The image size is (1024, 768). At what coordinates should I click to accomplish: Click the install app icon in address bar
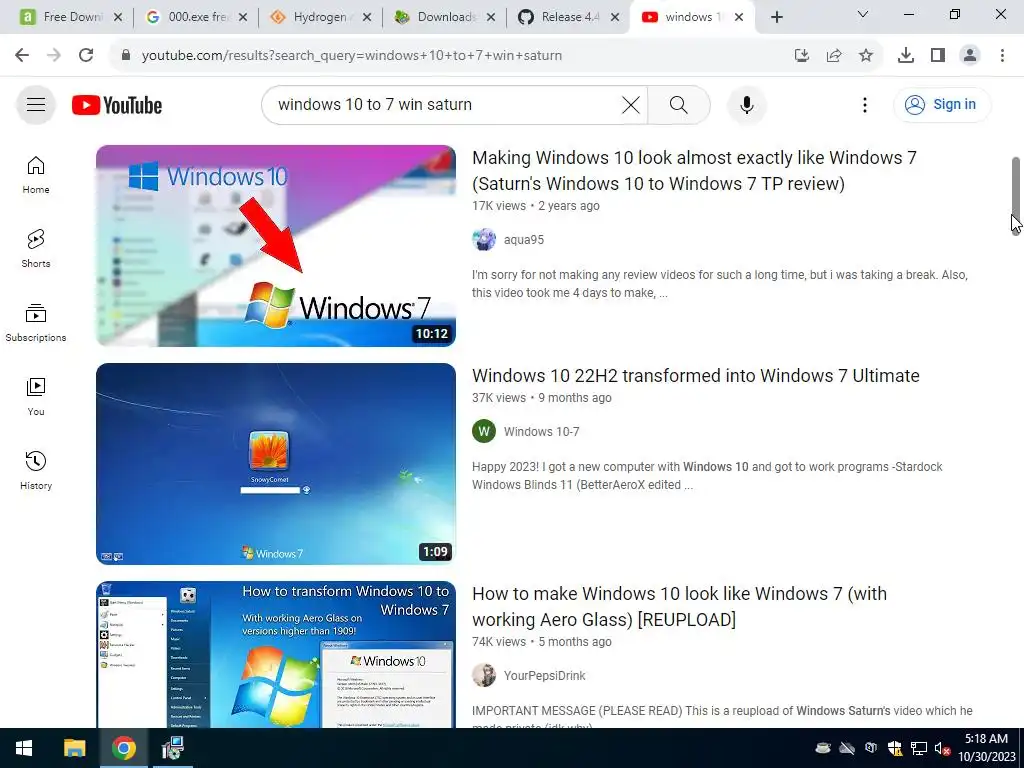[802, 56]
